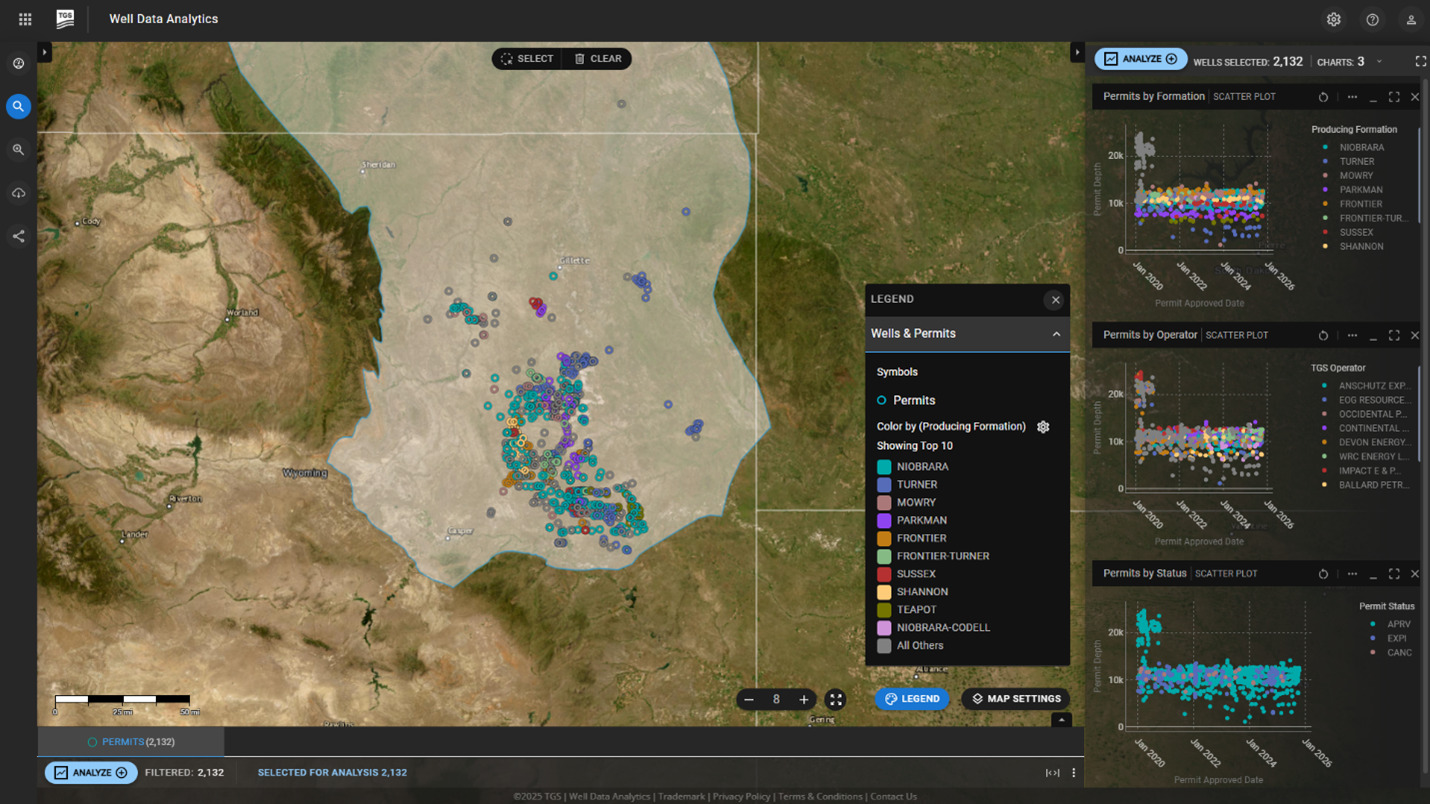
Task: Open the app launcher grid icon
Action: click(25, 19)
